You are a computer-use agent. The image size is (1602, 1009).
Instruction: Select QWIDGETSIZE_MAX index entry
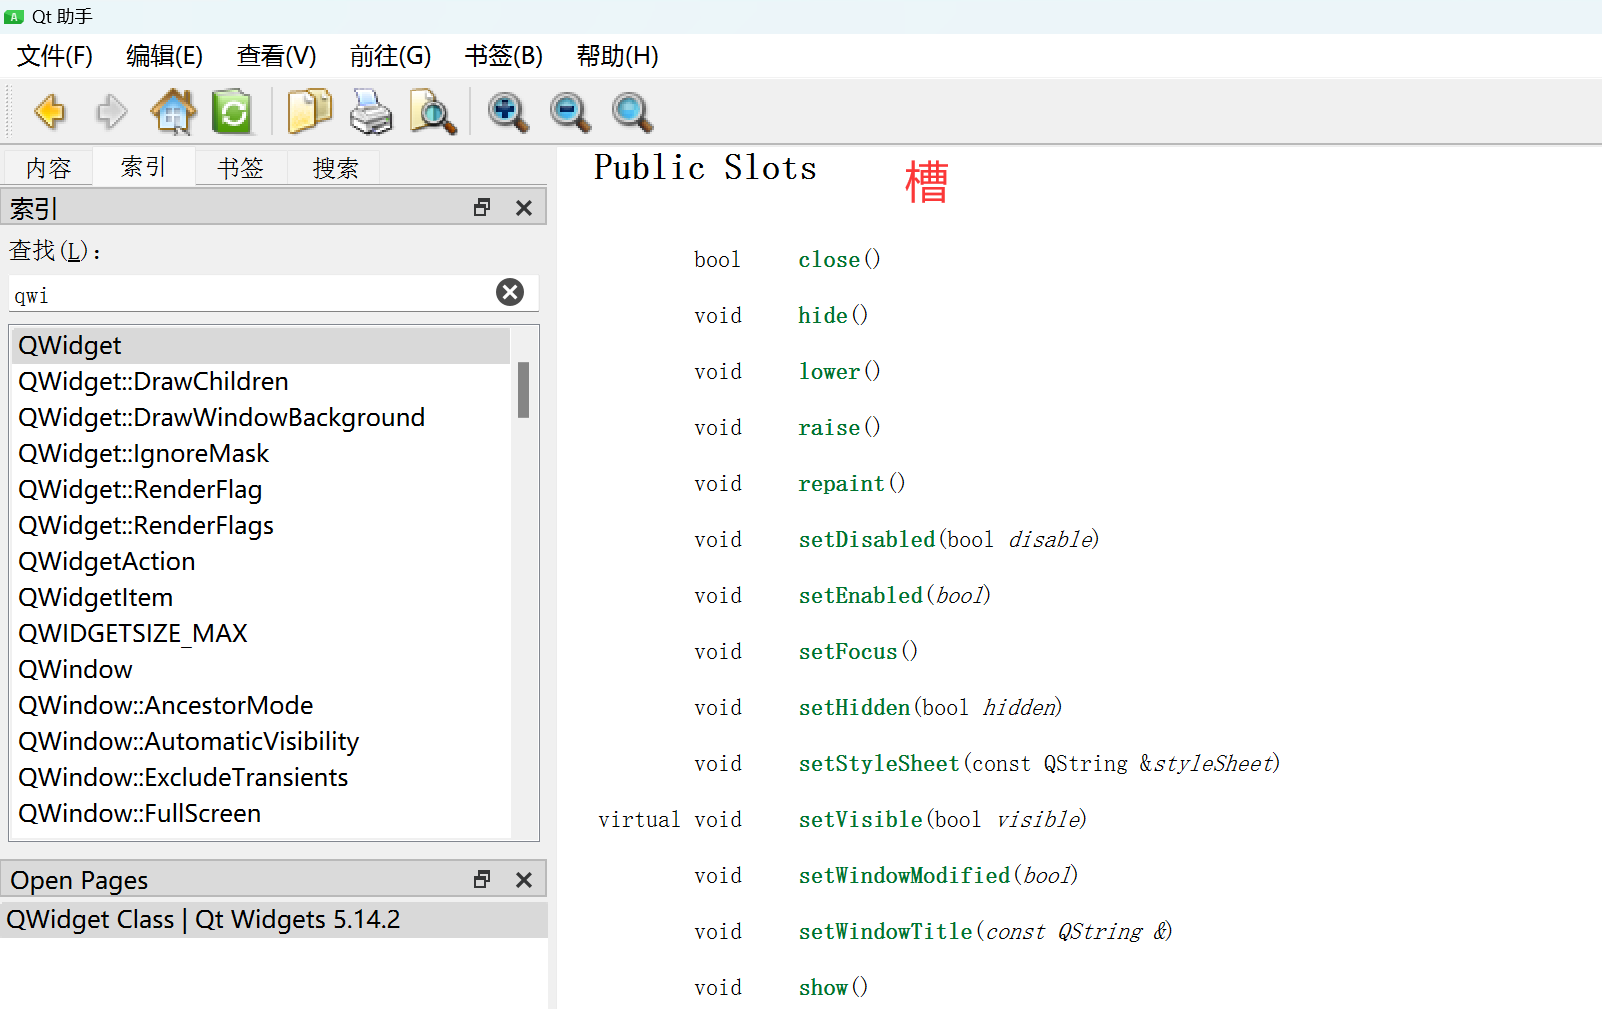pos(261,634)
